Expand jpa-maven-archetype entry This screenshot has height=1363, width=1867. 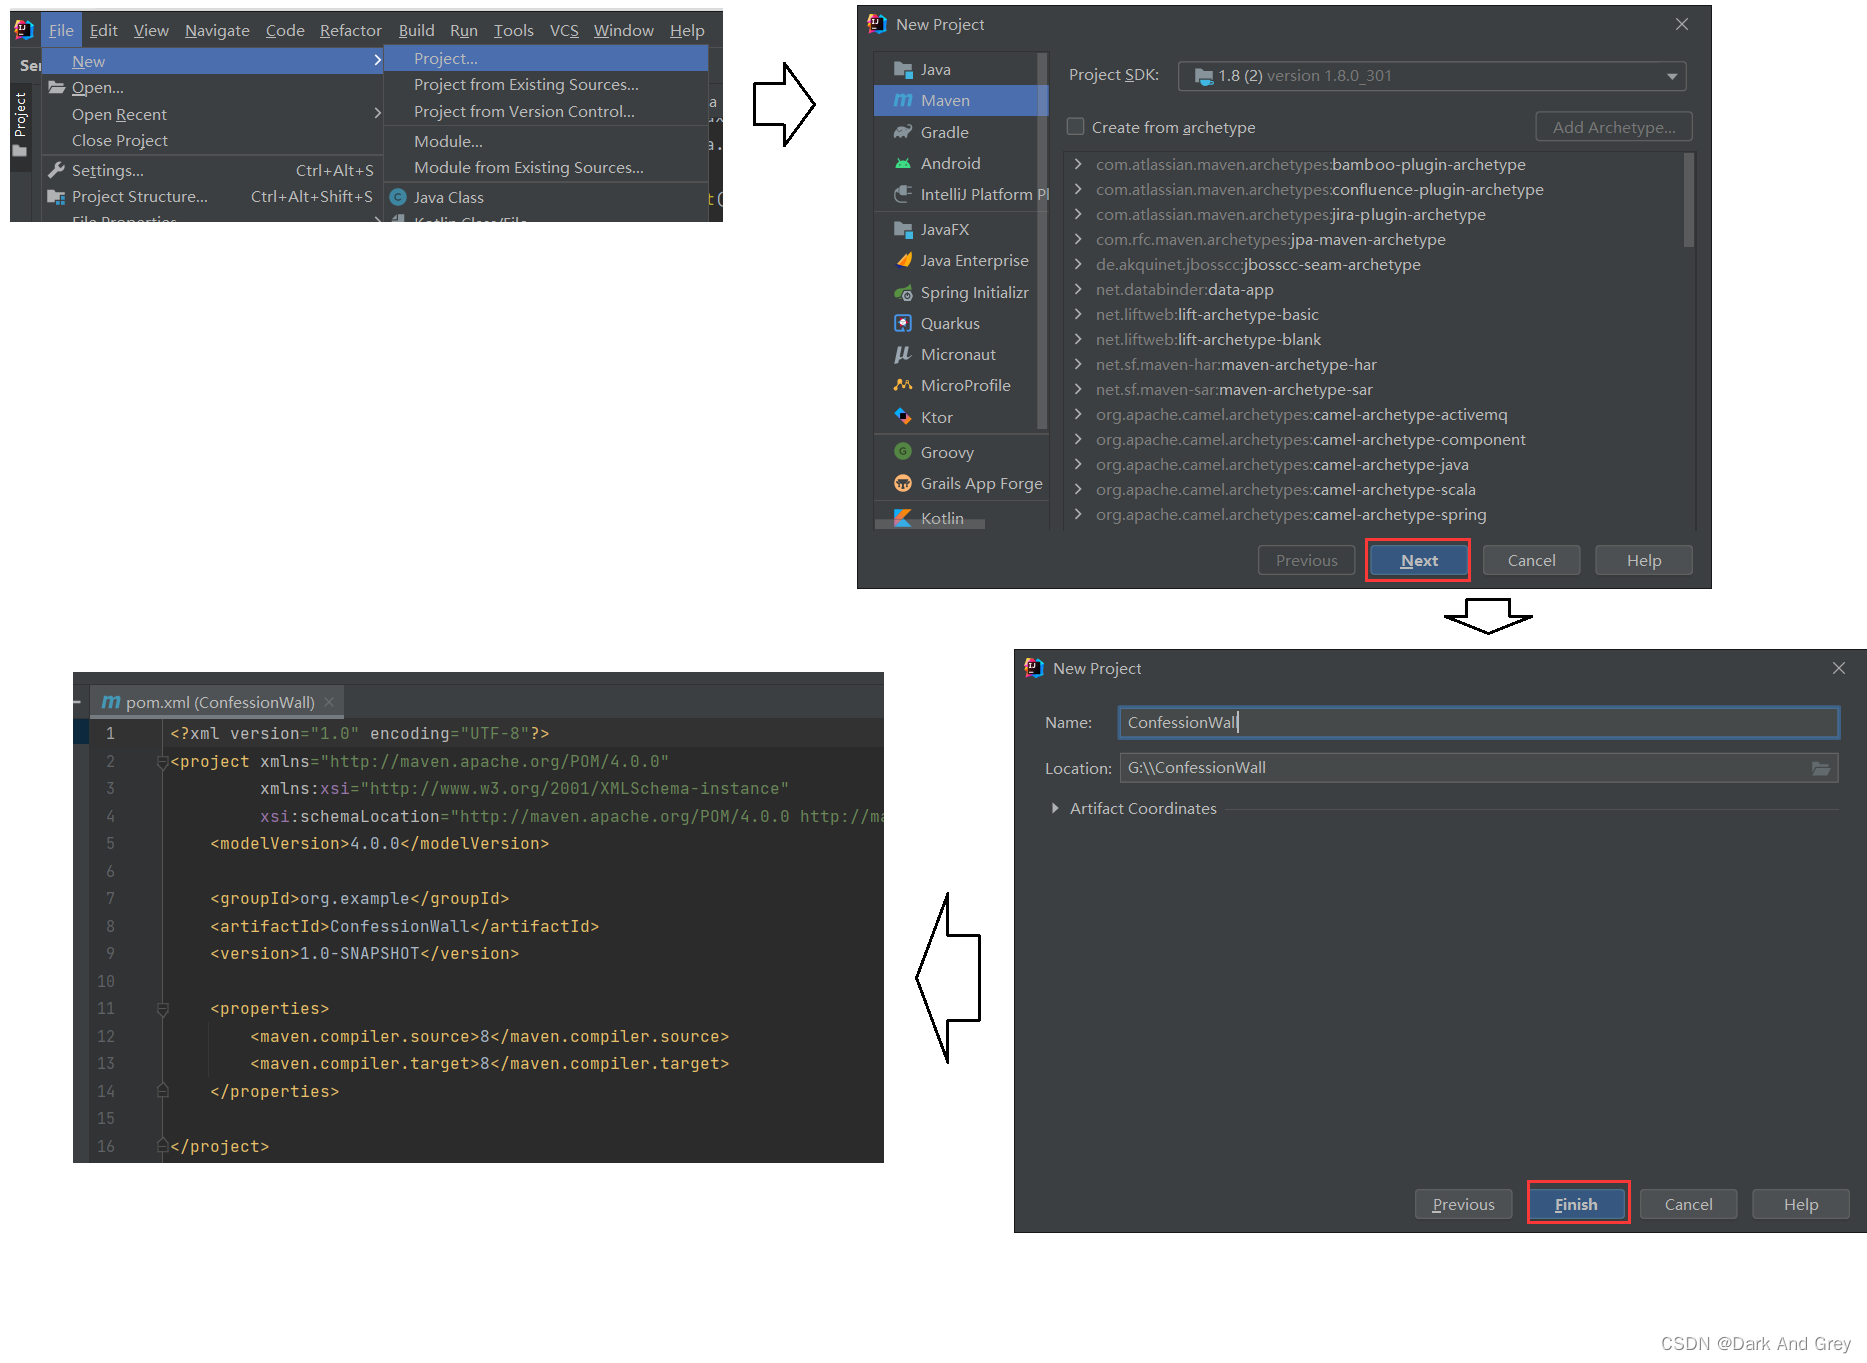(1078, 239)
